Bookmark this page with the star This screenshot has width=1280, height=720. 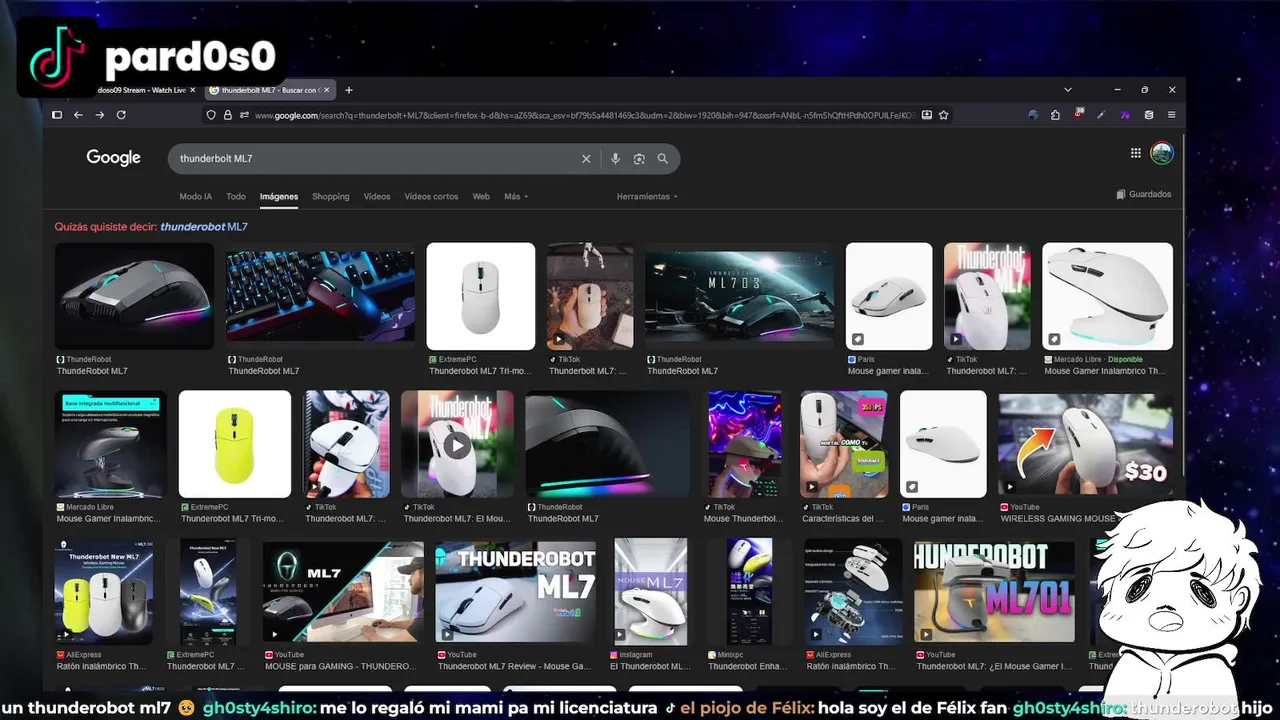pos(943,115)
